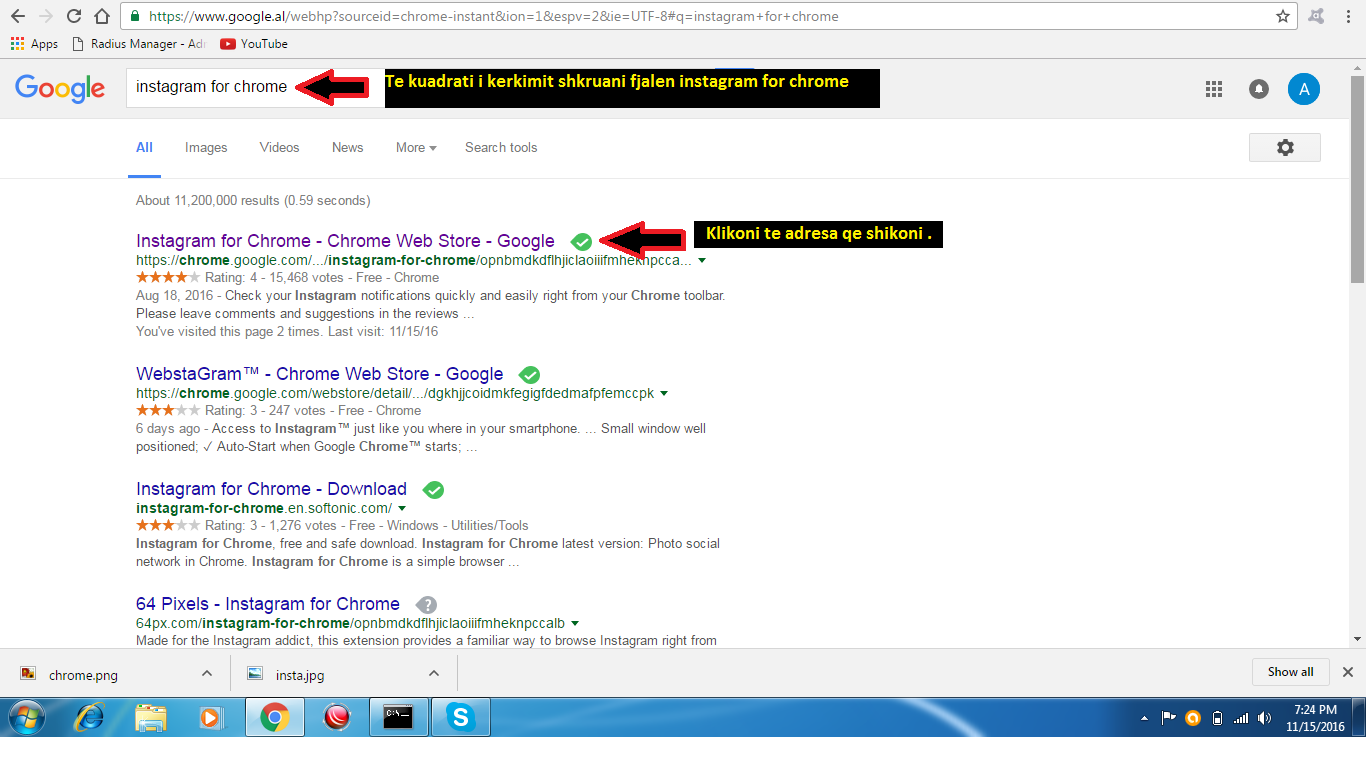The height and width of the screenshot is (768, 1366).
Task: Open the Command Prompt taskbar icon
Action: pyautogui.click(x=399, y=717)
